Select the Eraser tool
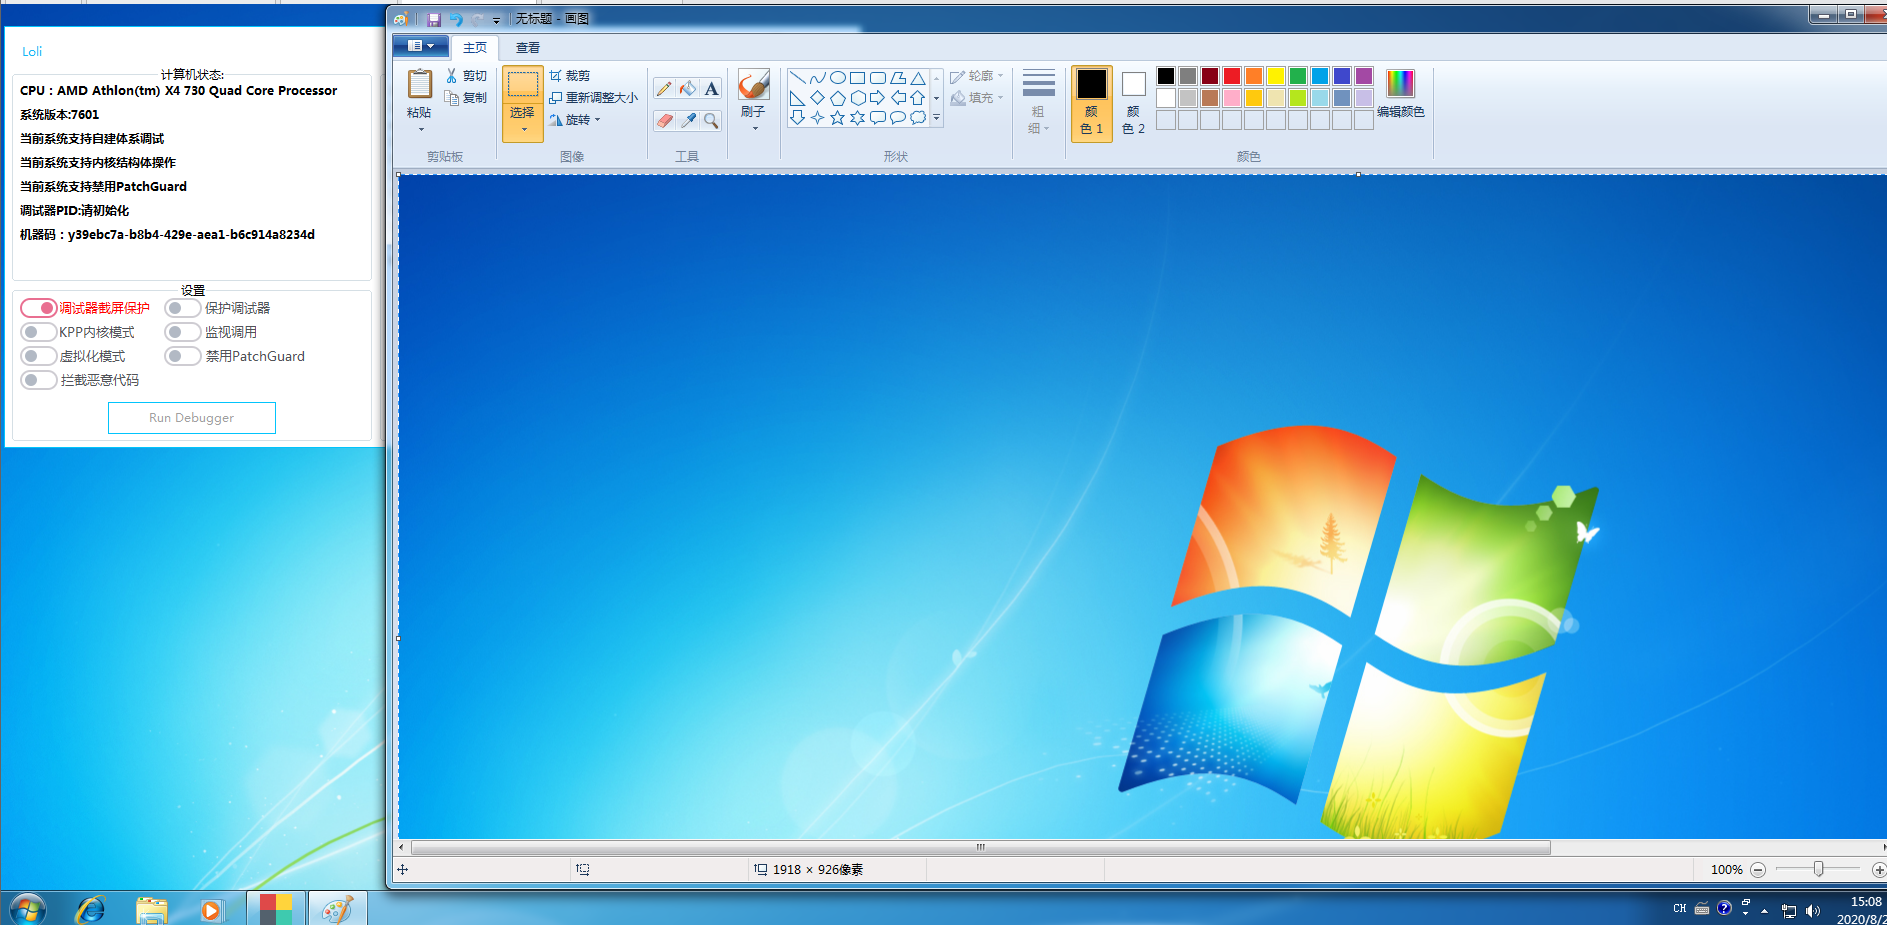 click(664, 121)
